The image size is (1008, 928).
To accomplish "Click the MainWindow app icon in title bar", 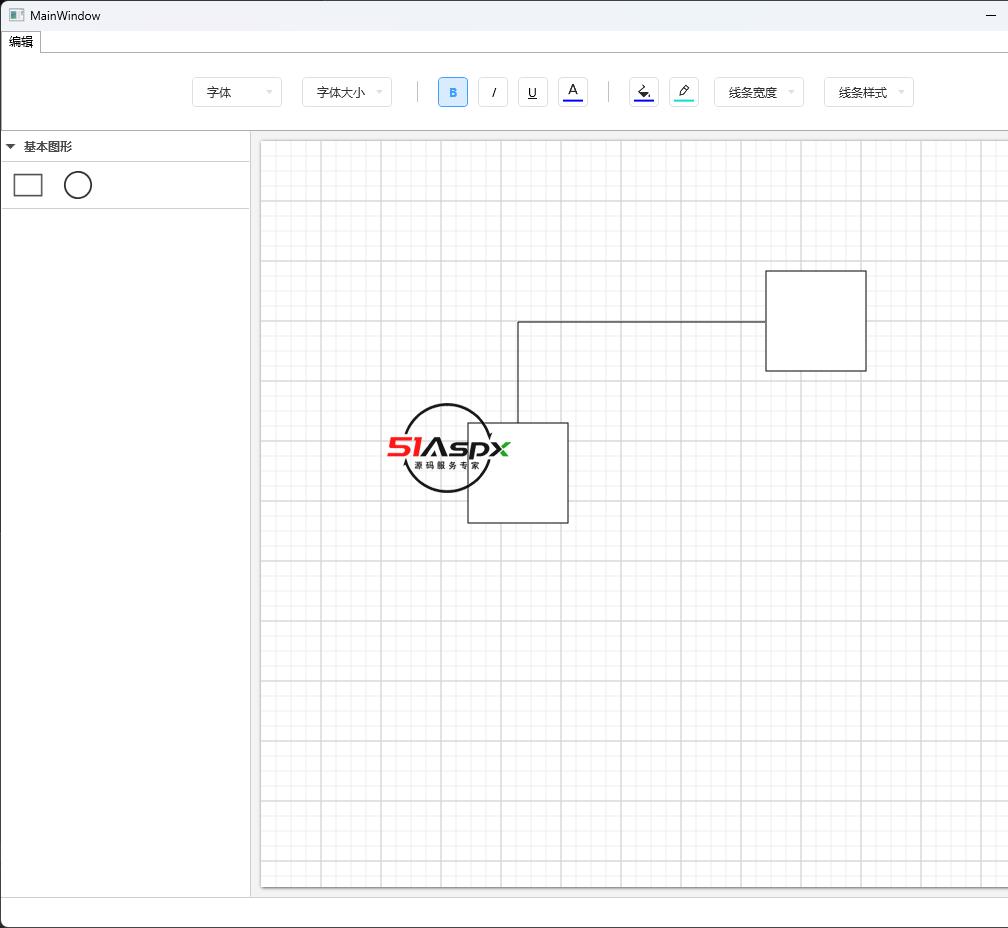I will [x=16, y=15].
